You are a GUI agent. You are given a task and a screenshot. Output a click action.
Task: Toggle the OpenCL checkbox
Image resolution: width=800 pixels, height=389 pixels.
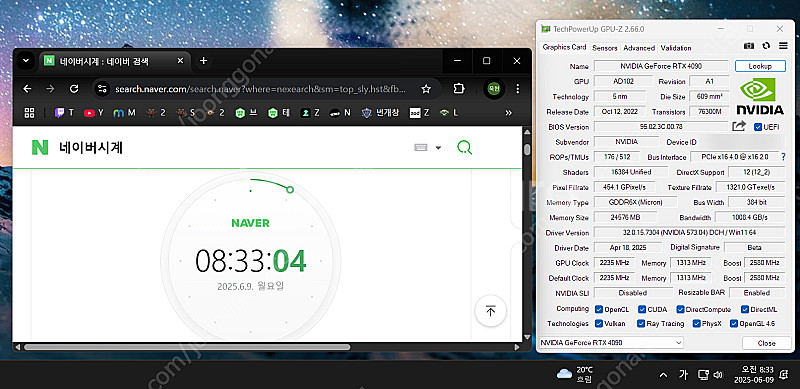click(x=599, y=309)
